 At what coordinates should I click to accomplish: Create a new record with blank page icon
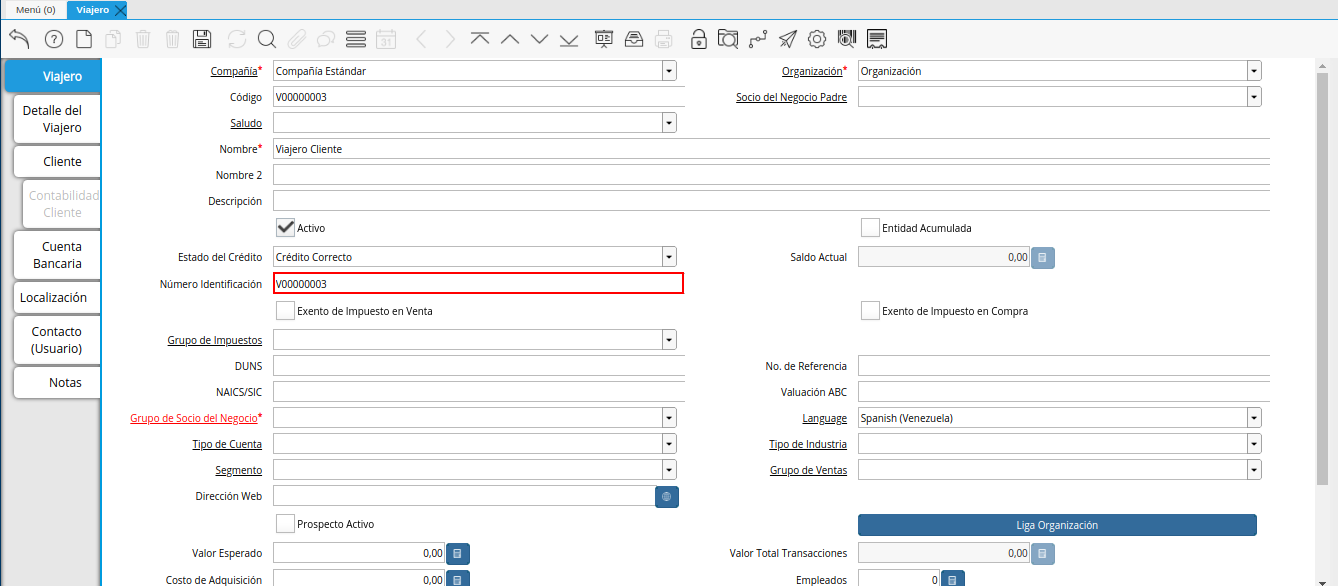(x=84, y=39)
